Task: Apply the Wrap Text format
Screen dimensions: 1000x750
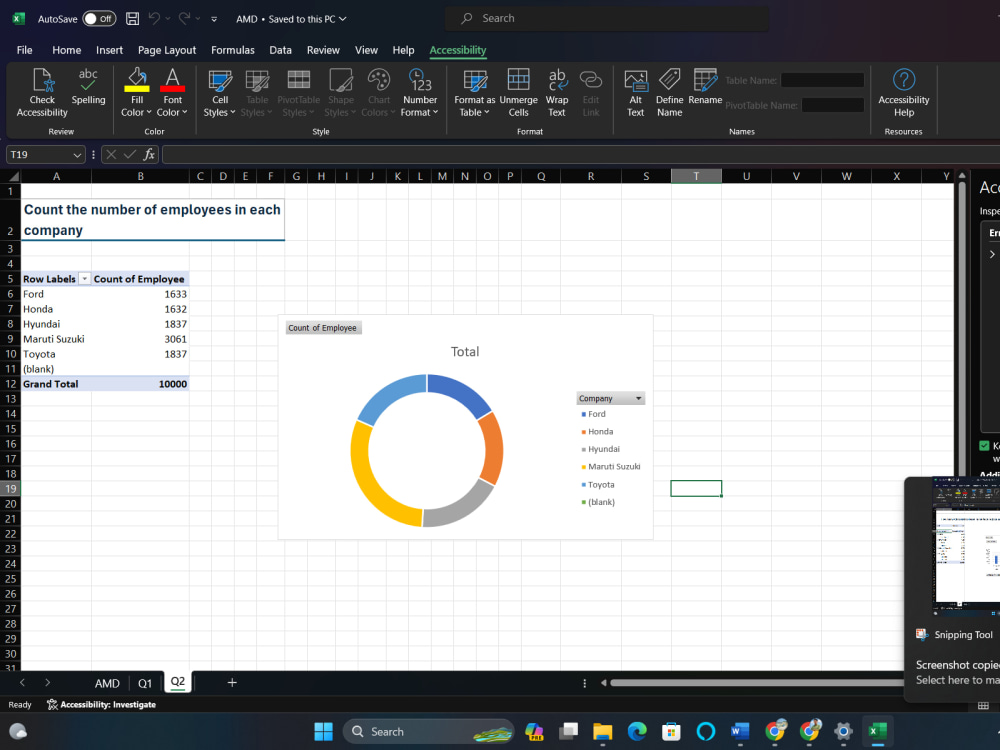Action: pyautogui.click(x=557, y=91)
